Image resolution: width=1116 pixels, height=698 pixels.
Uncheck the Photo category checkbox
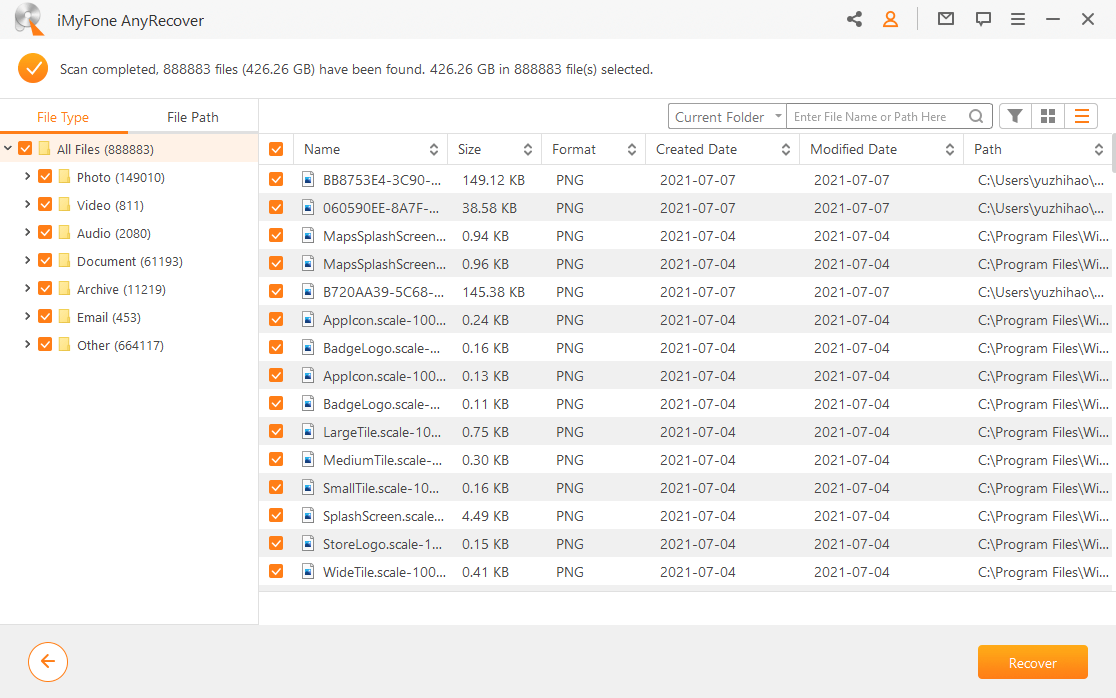[45, 177]
